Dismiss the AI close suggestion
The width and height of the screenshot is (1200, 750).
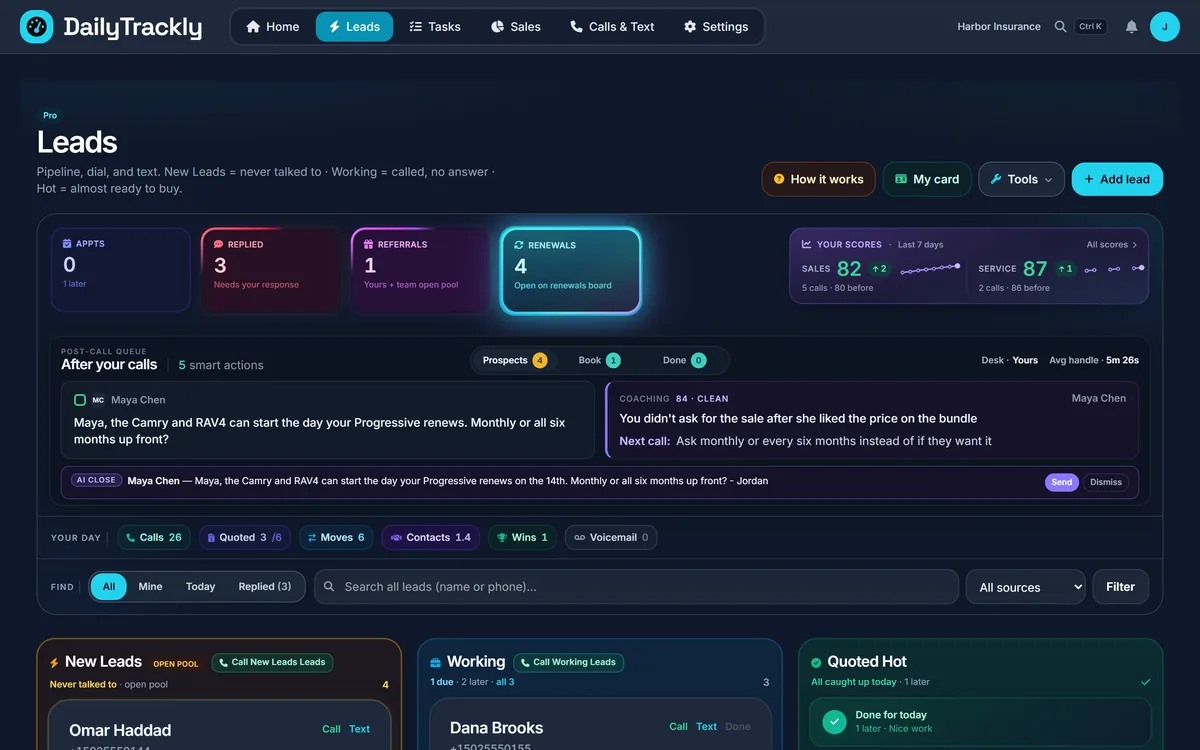pos(1106,482)
